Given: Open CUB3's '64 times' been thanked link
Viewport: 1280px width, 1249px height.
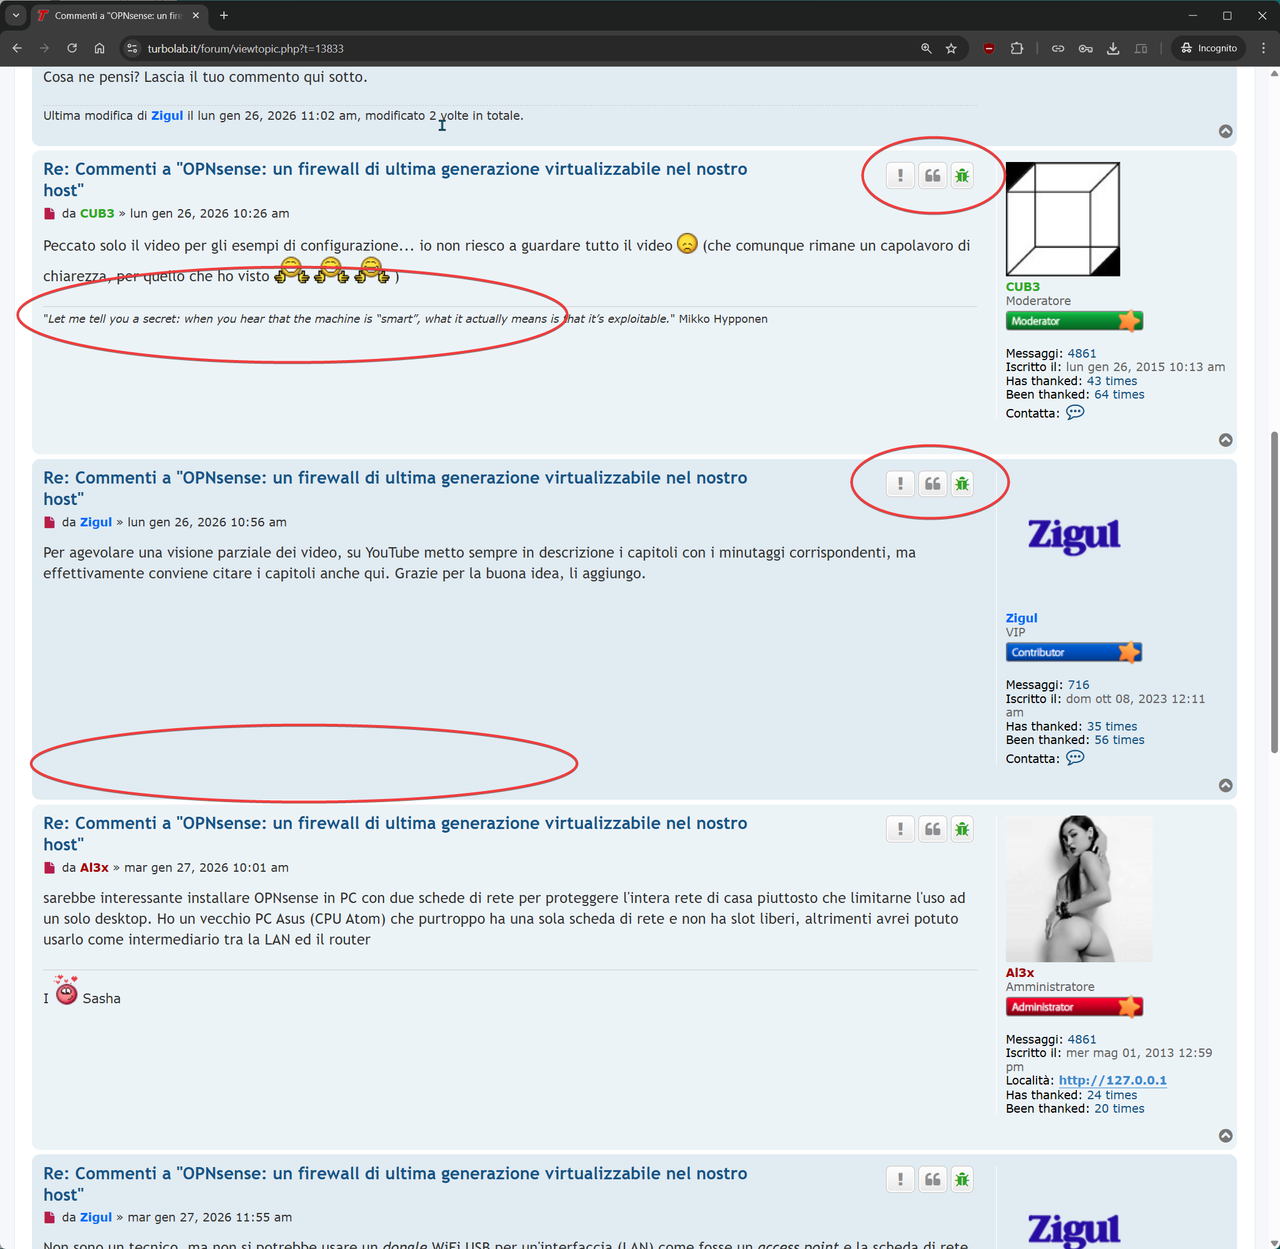Looking at the screenshot, I should pos(1119,394).
